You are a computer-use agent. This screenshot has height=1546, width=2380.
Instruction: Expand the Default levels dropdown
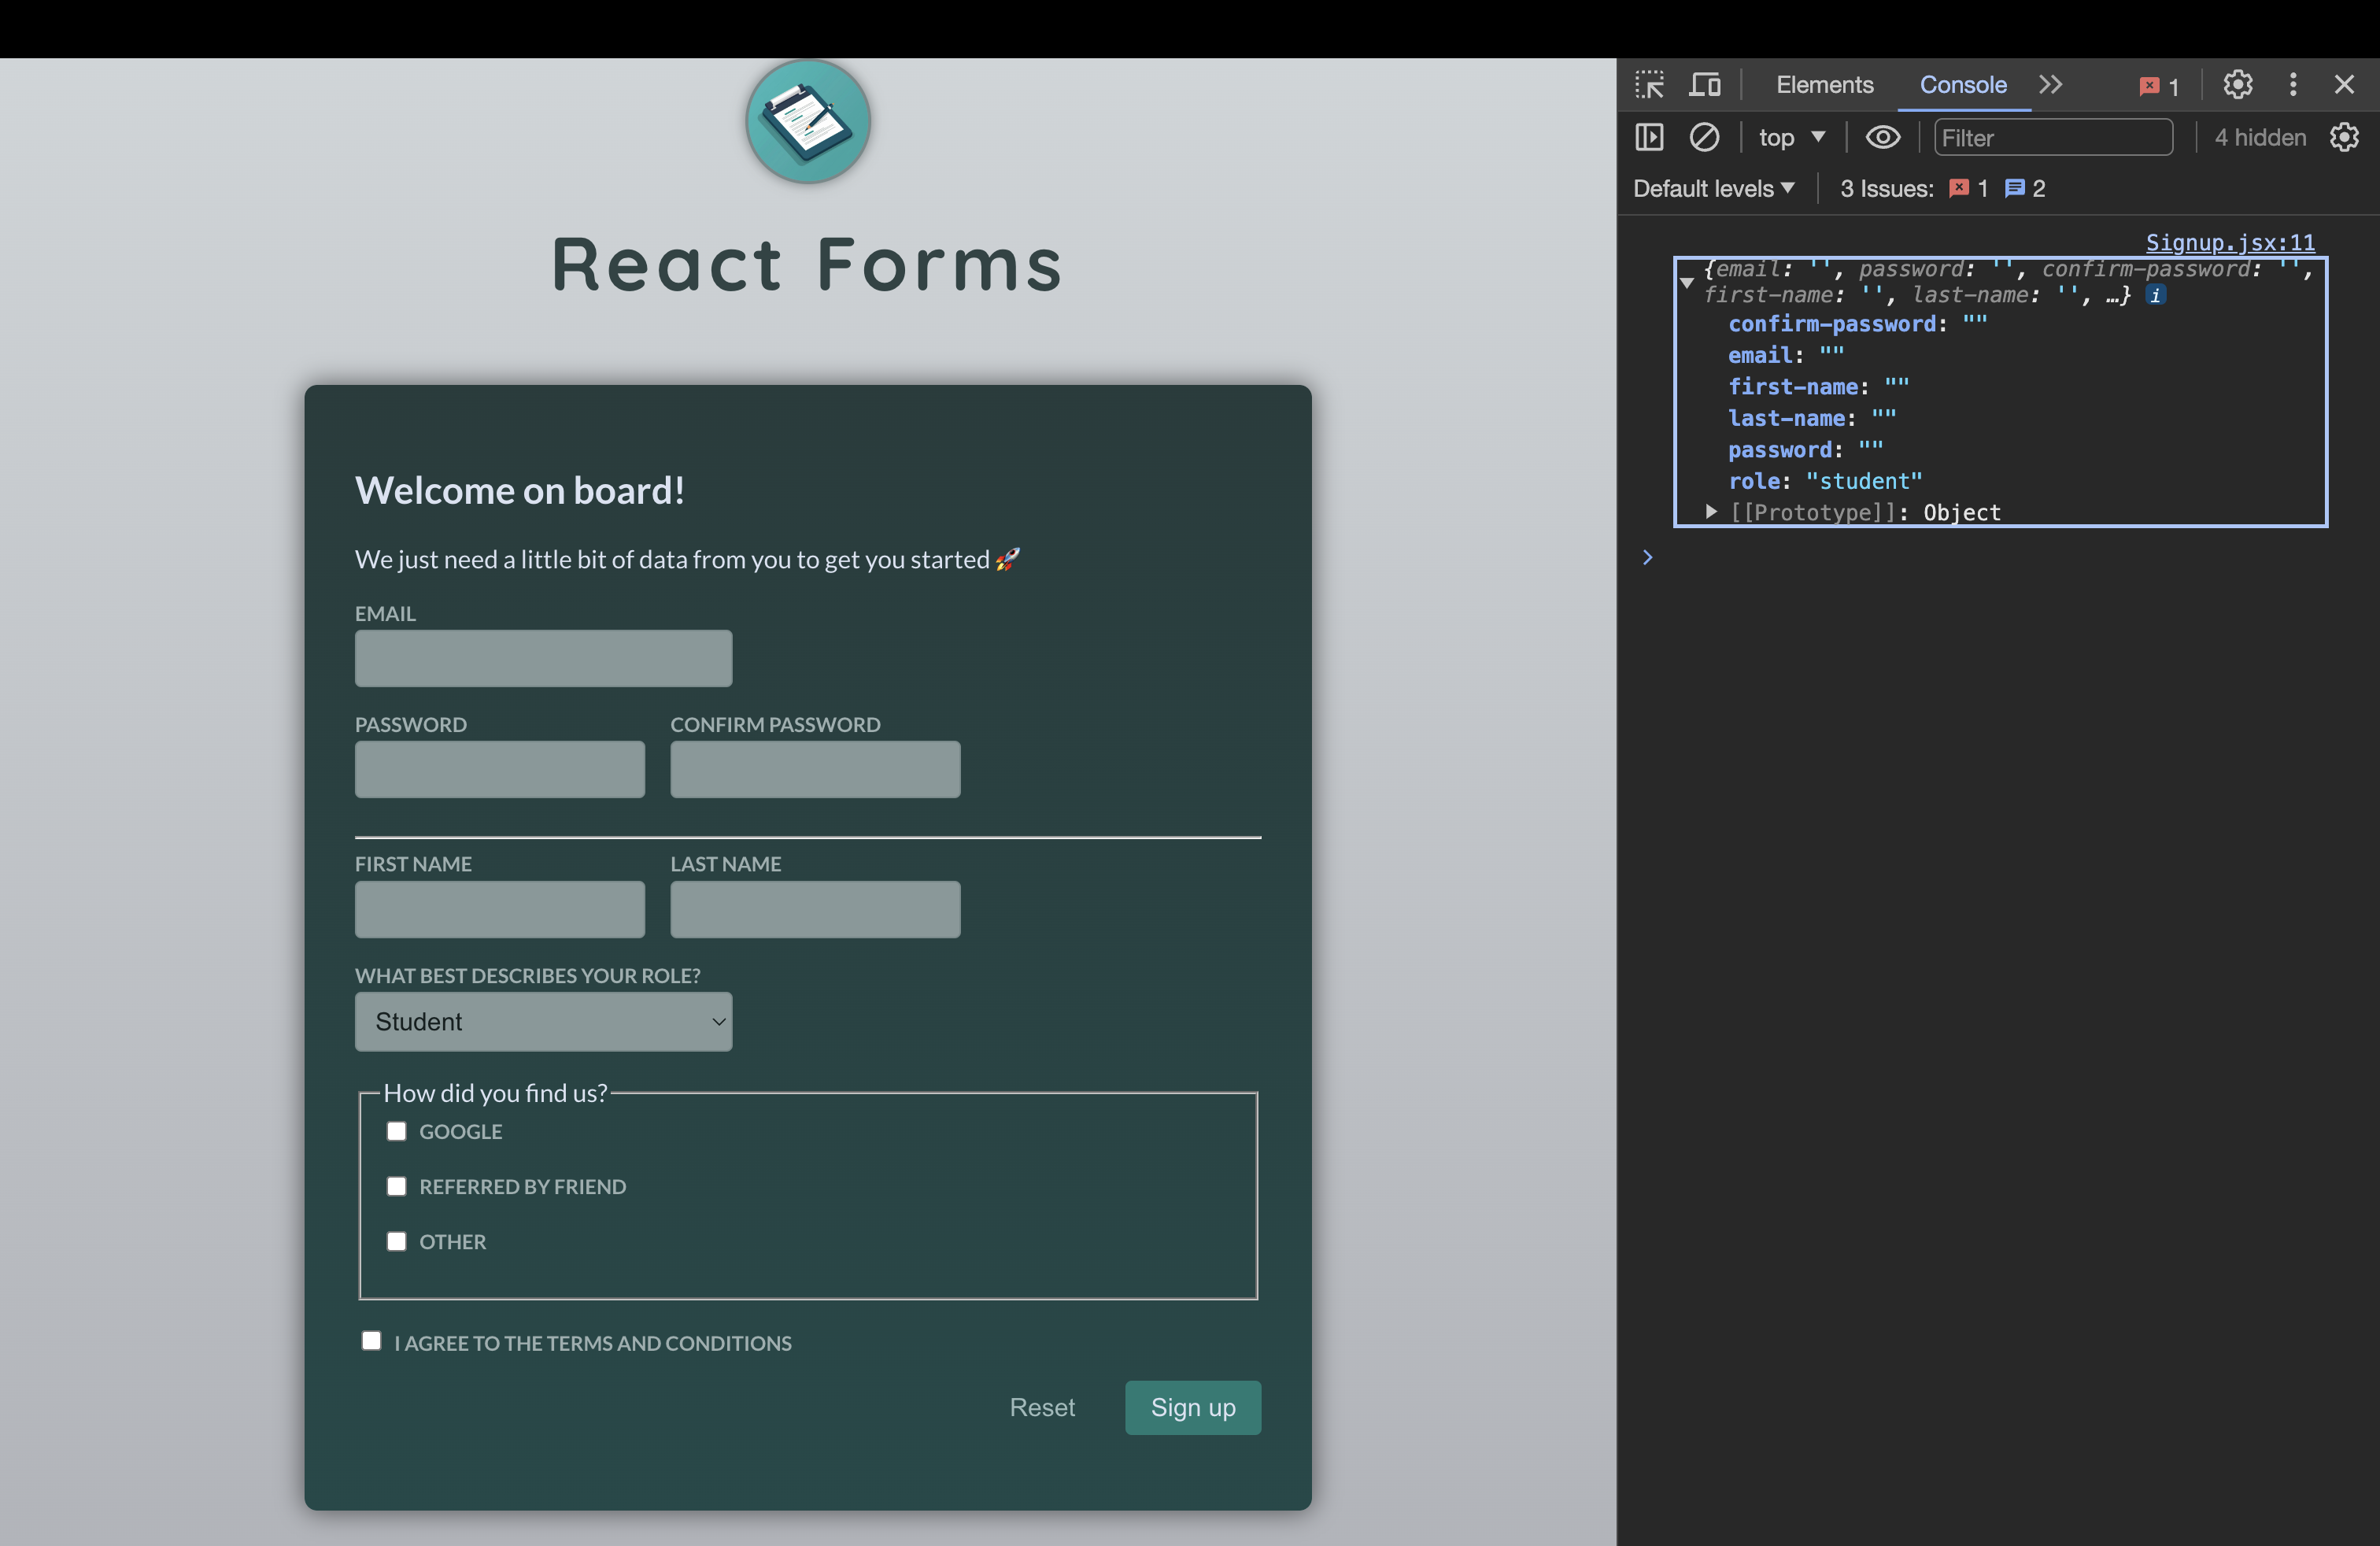(1713, 188)
